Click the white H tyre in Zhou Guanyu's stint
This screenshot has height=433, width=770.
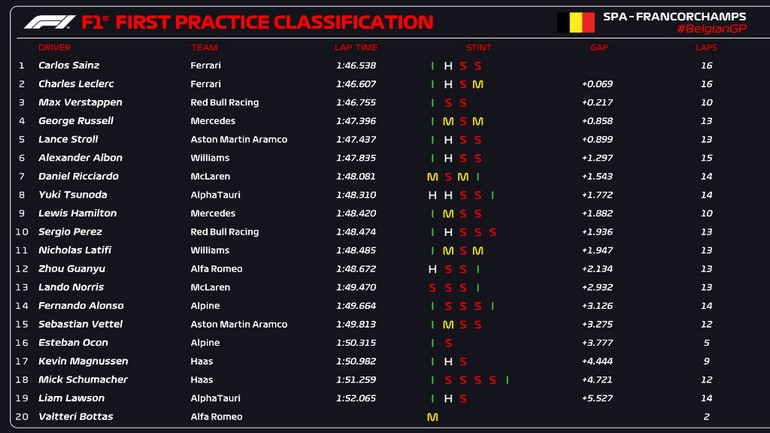point(433,269)
